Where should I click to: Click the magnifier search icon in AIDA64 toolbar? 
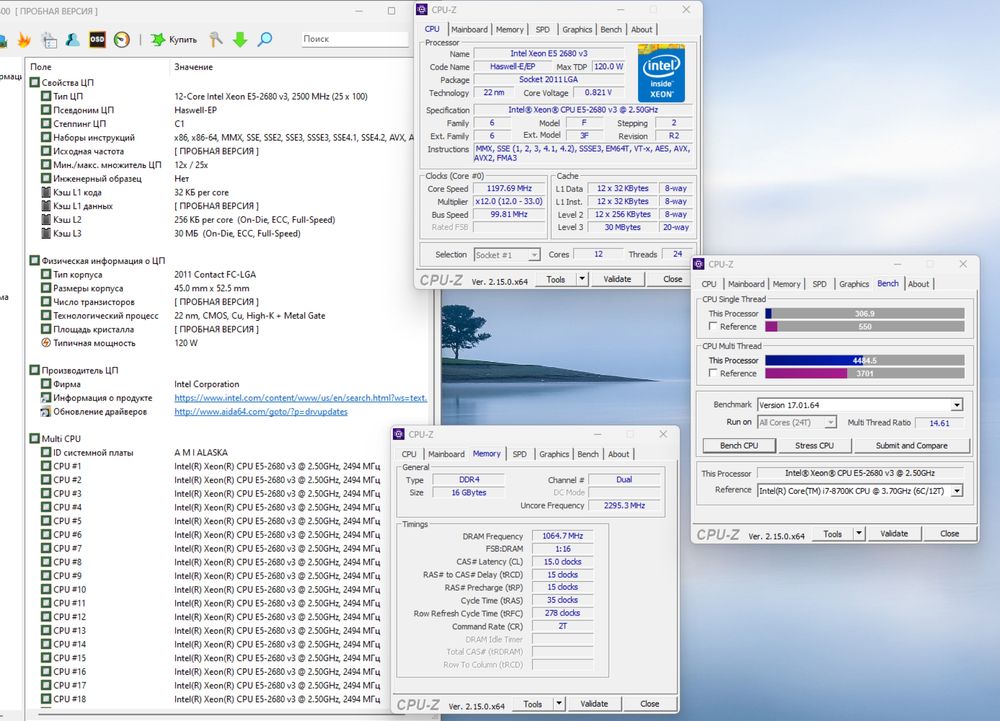[x=265, y=40]
